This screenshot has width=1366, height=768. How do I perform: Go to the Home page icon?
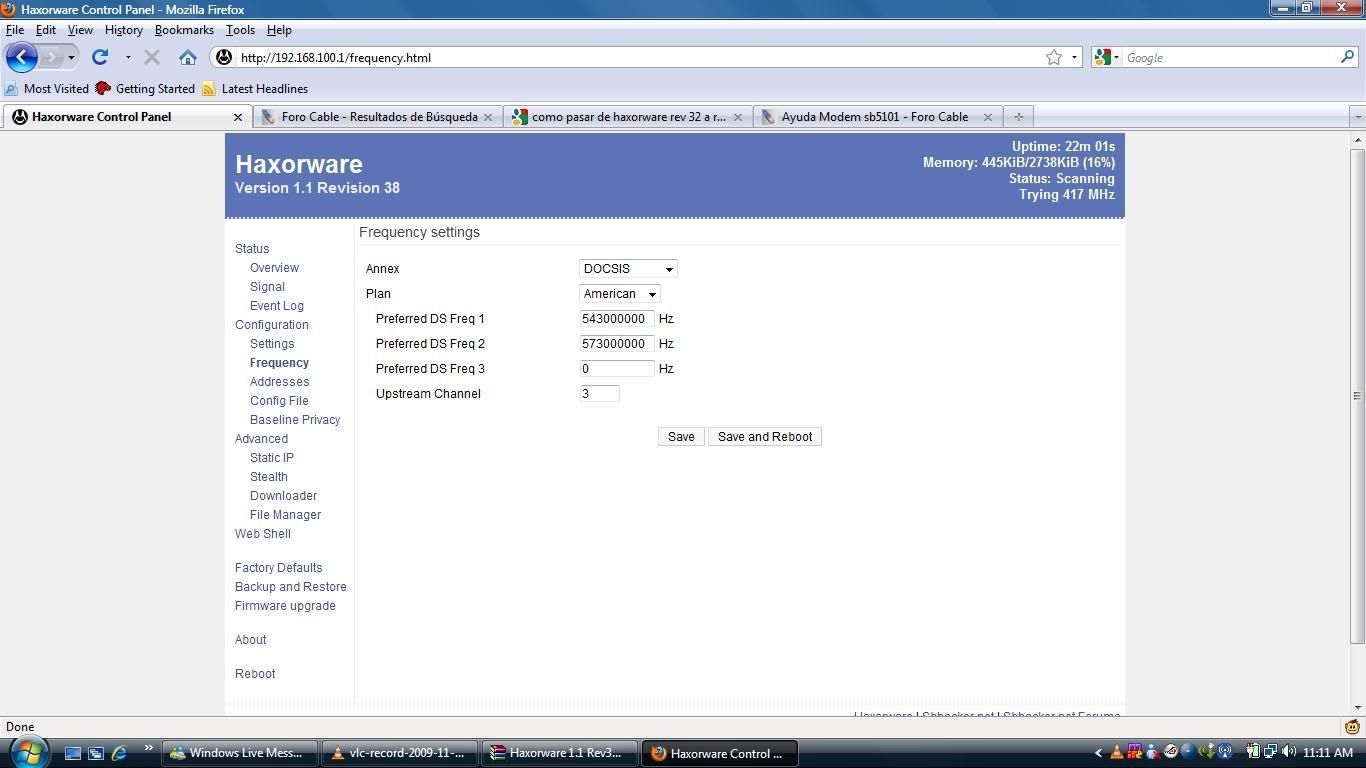click(x=187, y=57)
